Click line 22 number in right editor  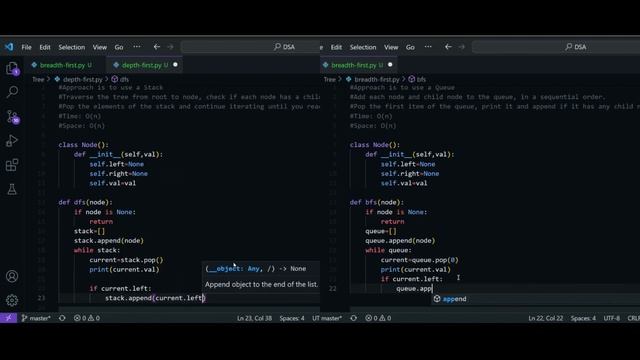[333, 289]
